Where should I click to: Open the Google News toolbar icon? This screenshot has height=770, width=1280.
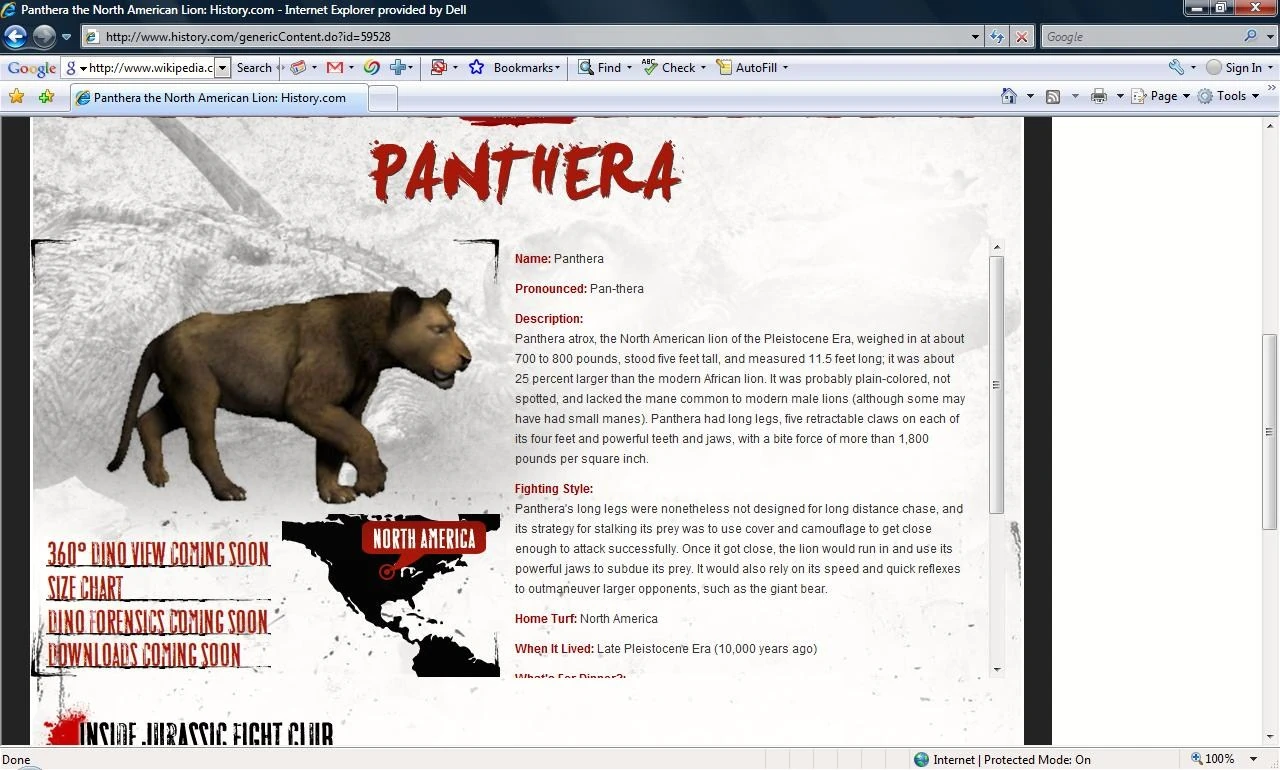[x=298, y=68]
